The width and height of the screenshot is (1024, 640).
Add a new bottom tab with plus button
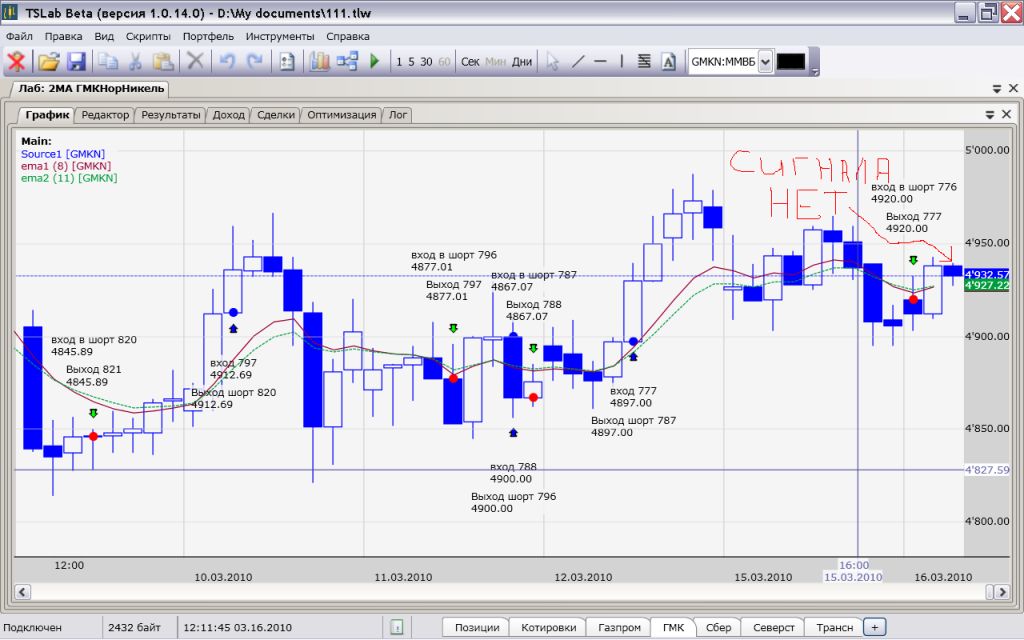click(874, 628)
